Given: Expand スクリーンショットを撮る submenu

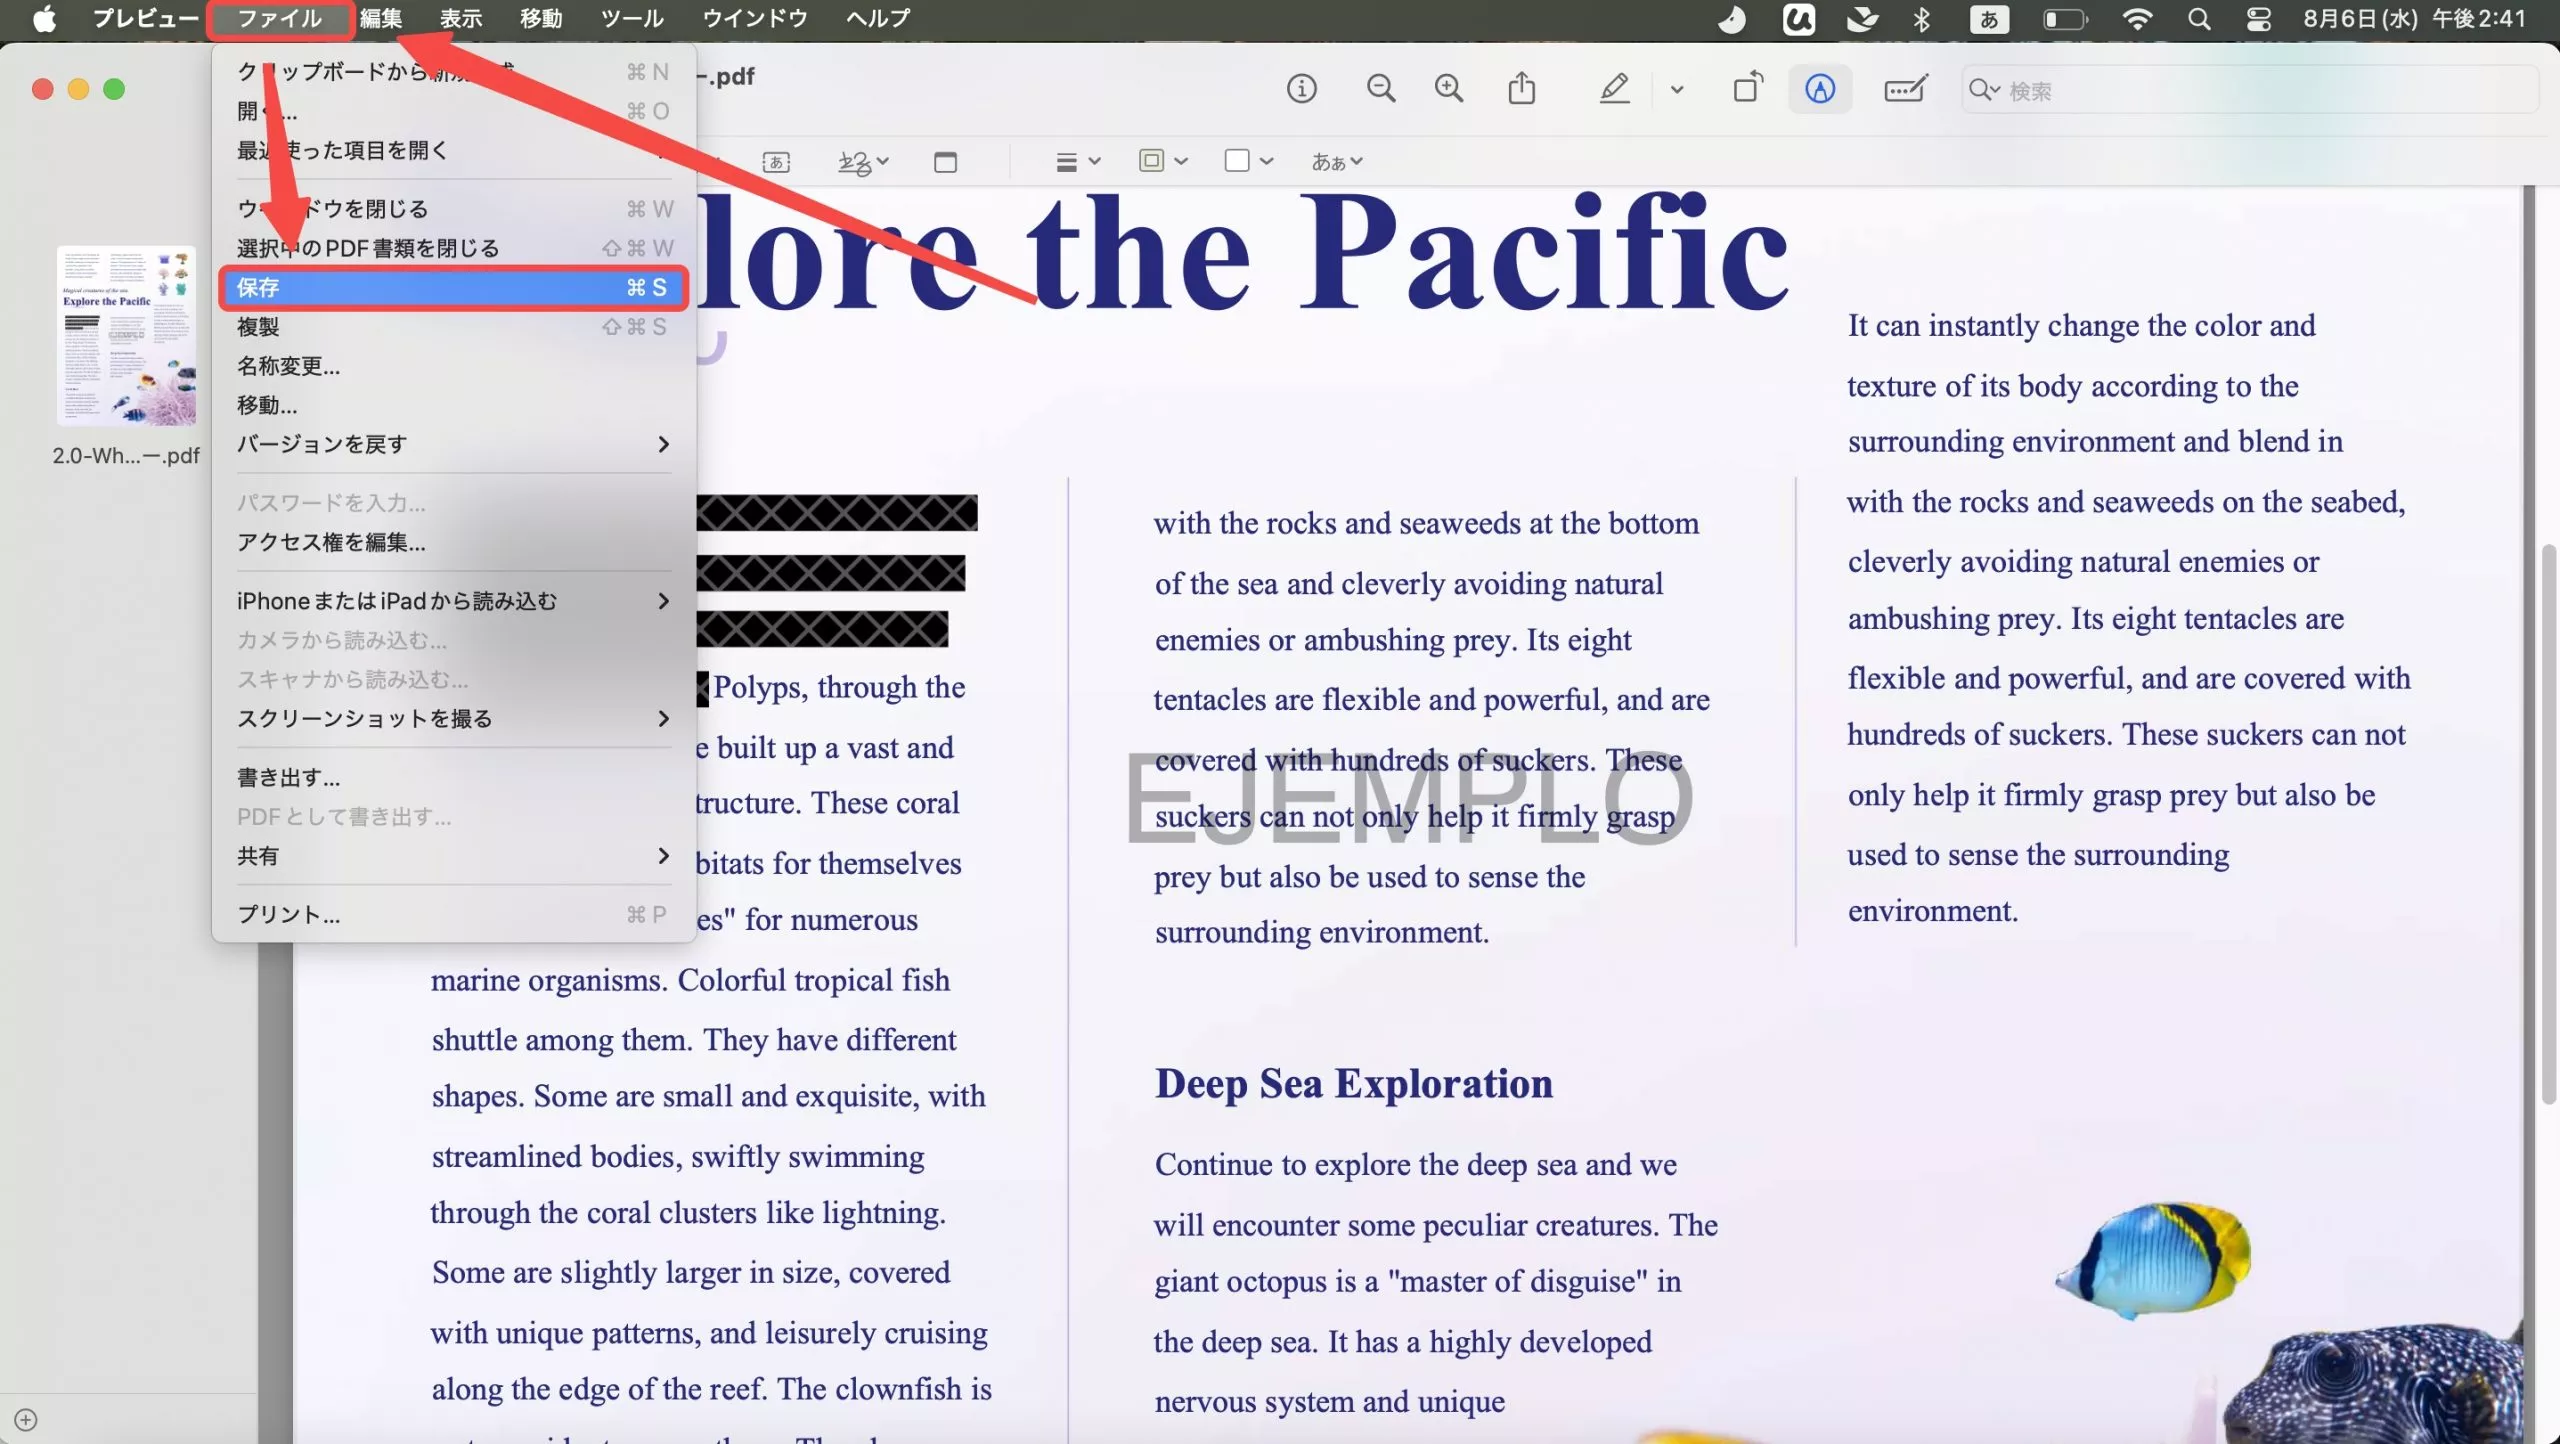Looking at the screenshot, I should pos(452,719).
